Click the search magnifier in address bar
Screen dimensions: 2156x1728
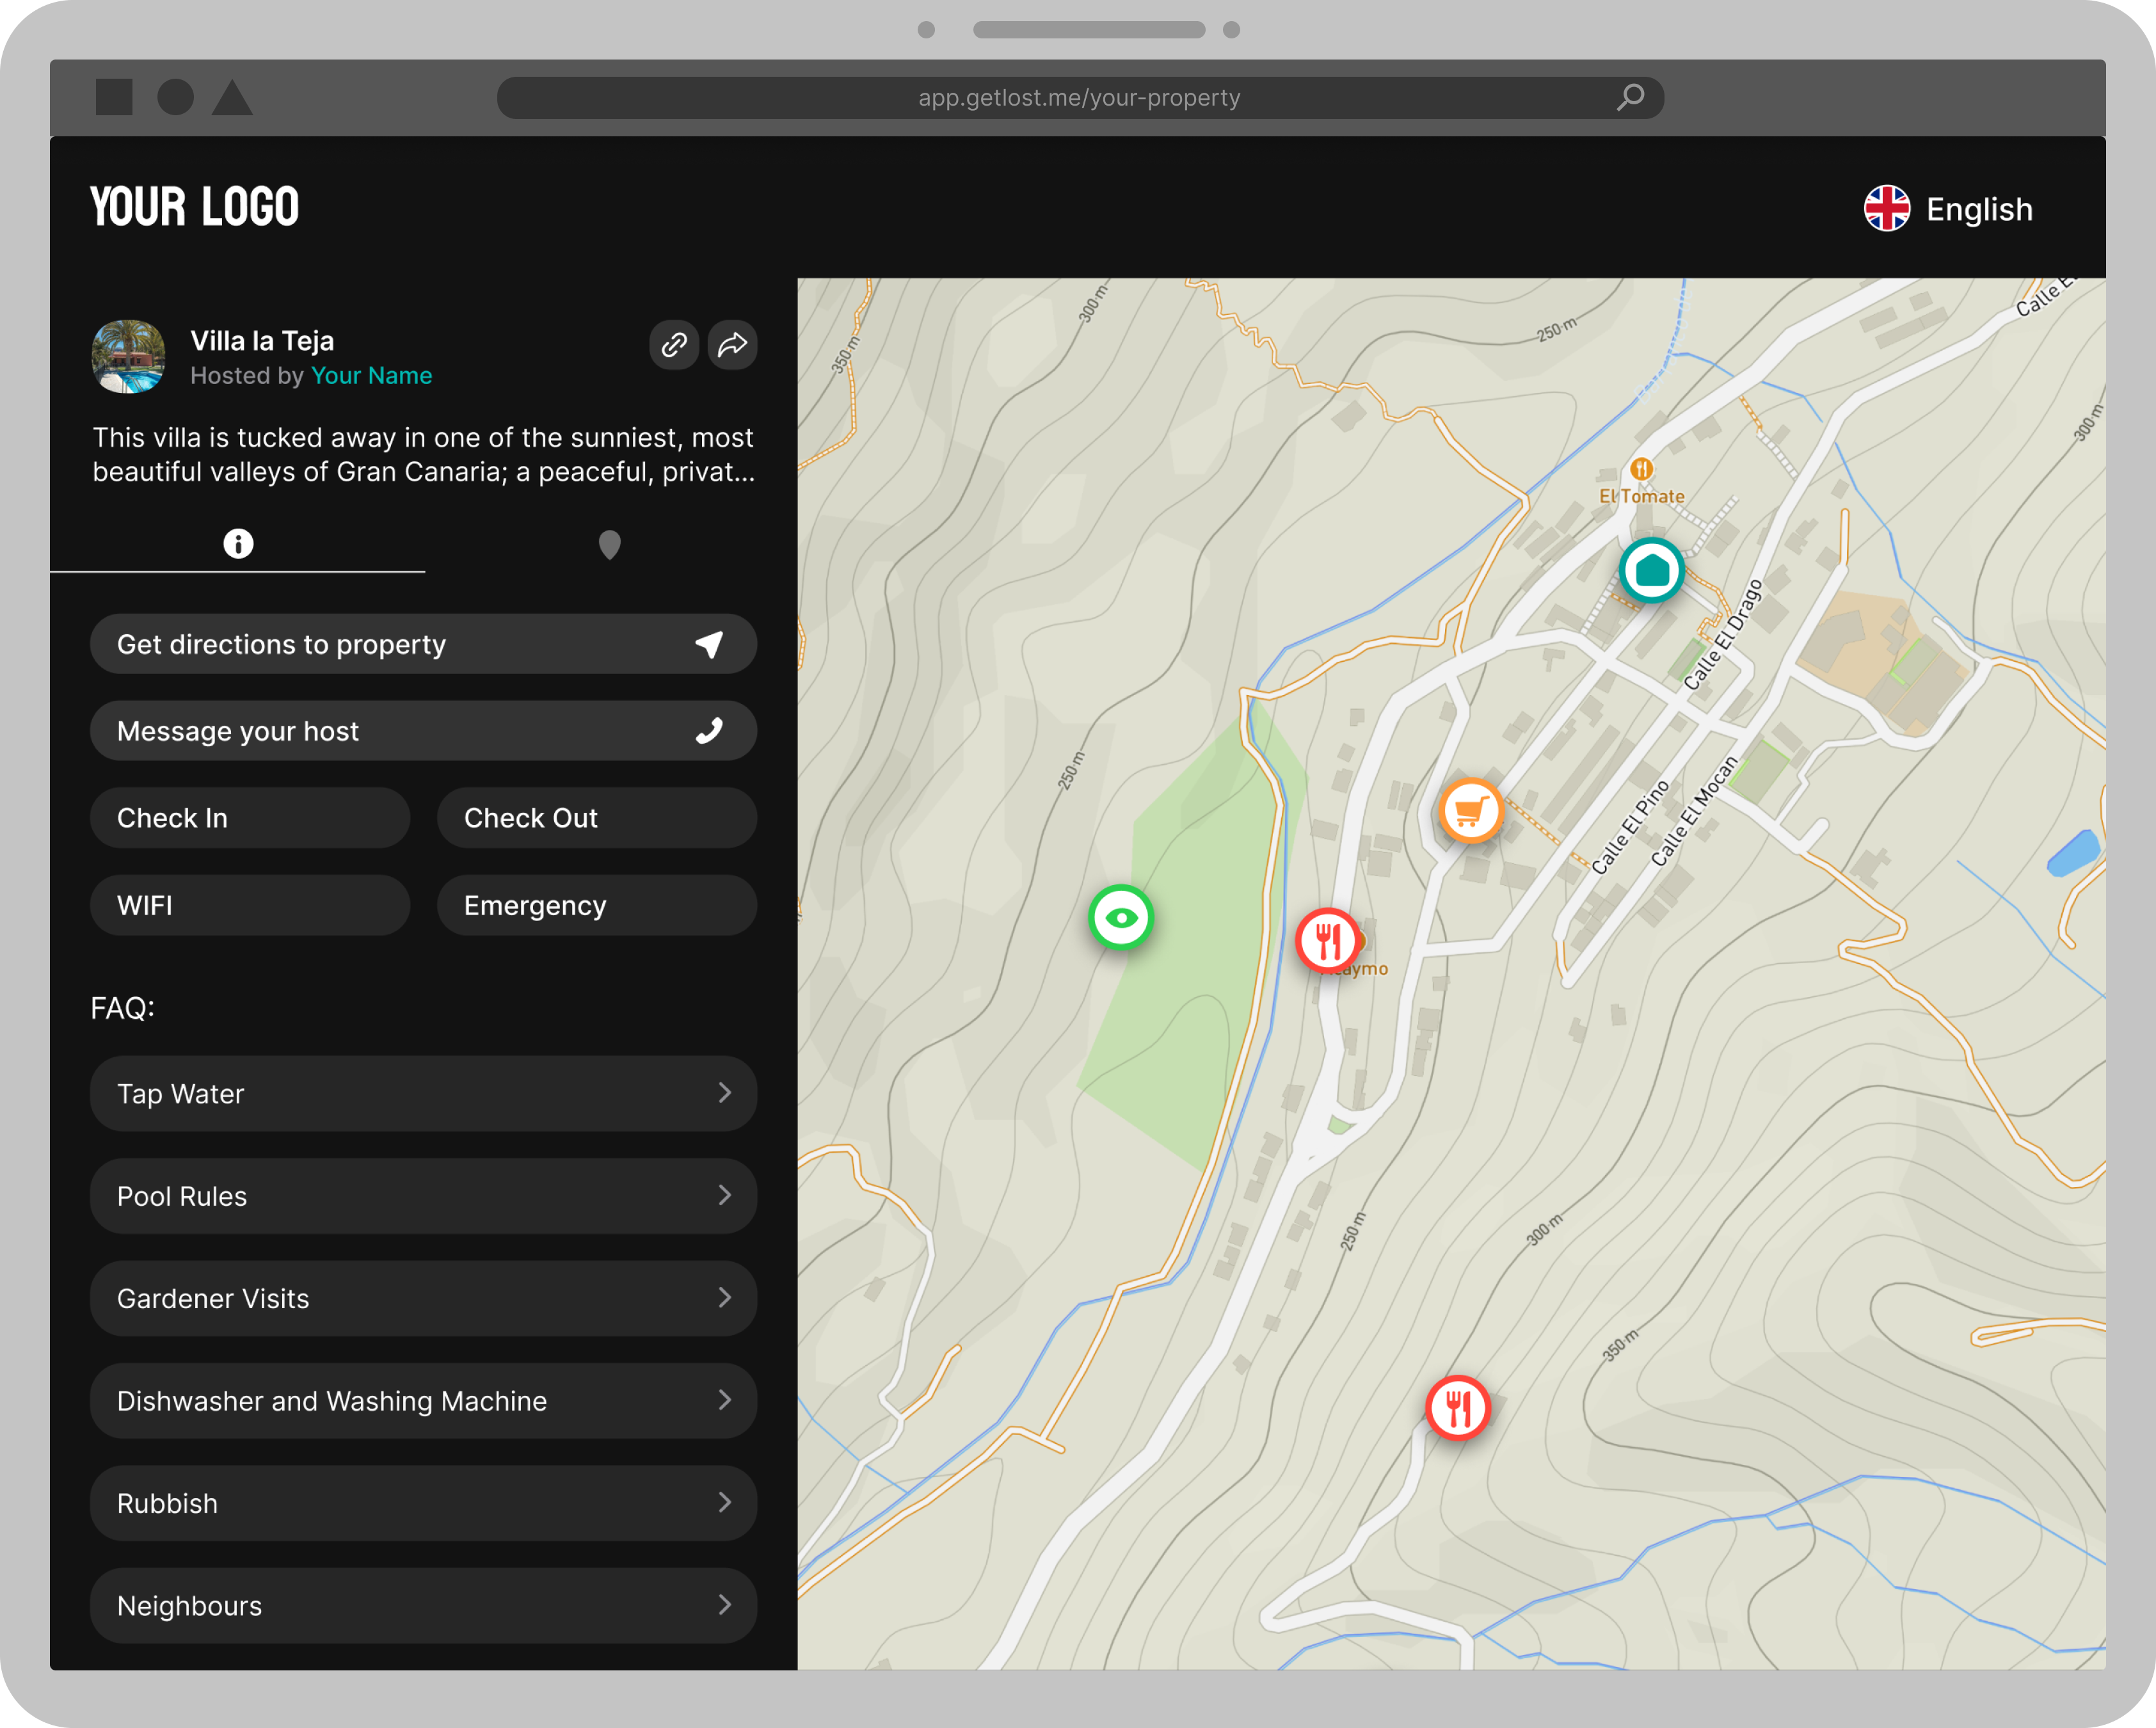[1630, 97]
